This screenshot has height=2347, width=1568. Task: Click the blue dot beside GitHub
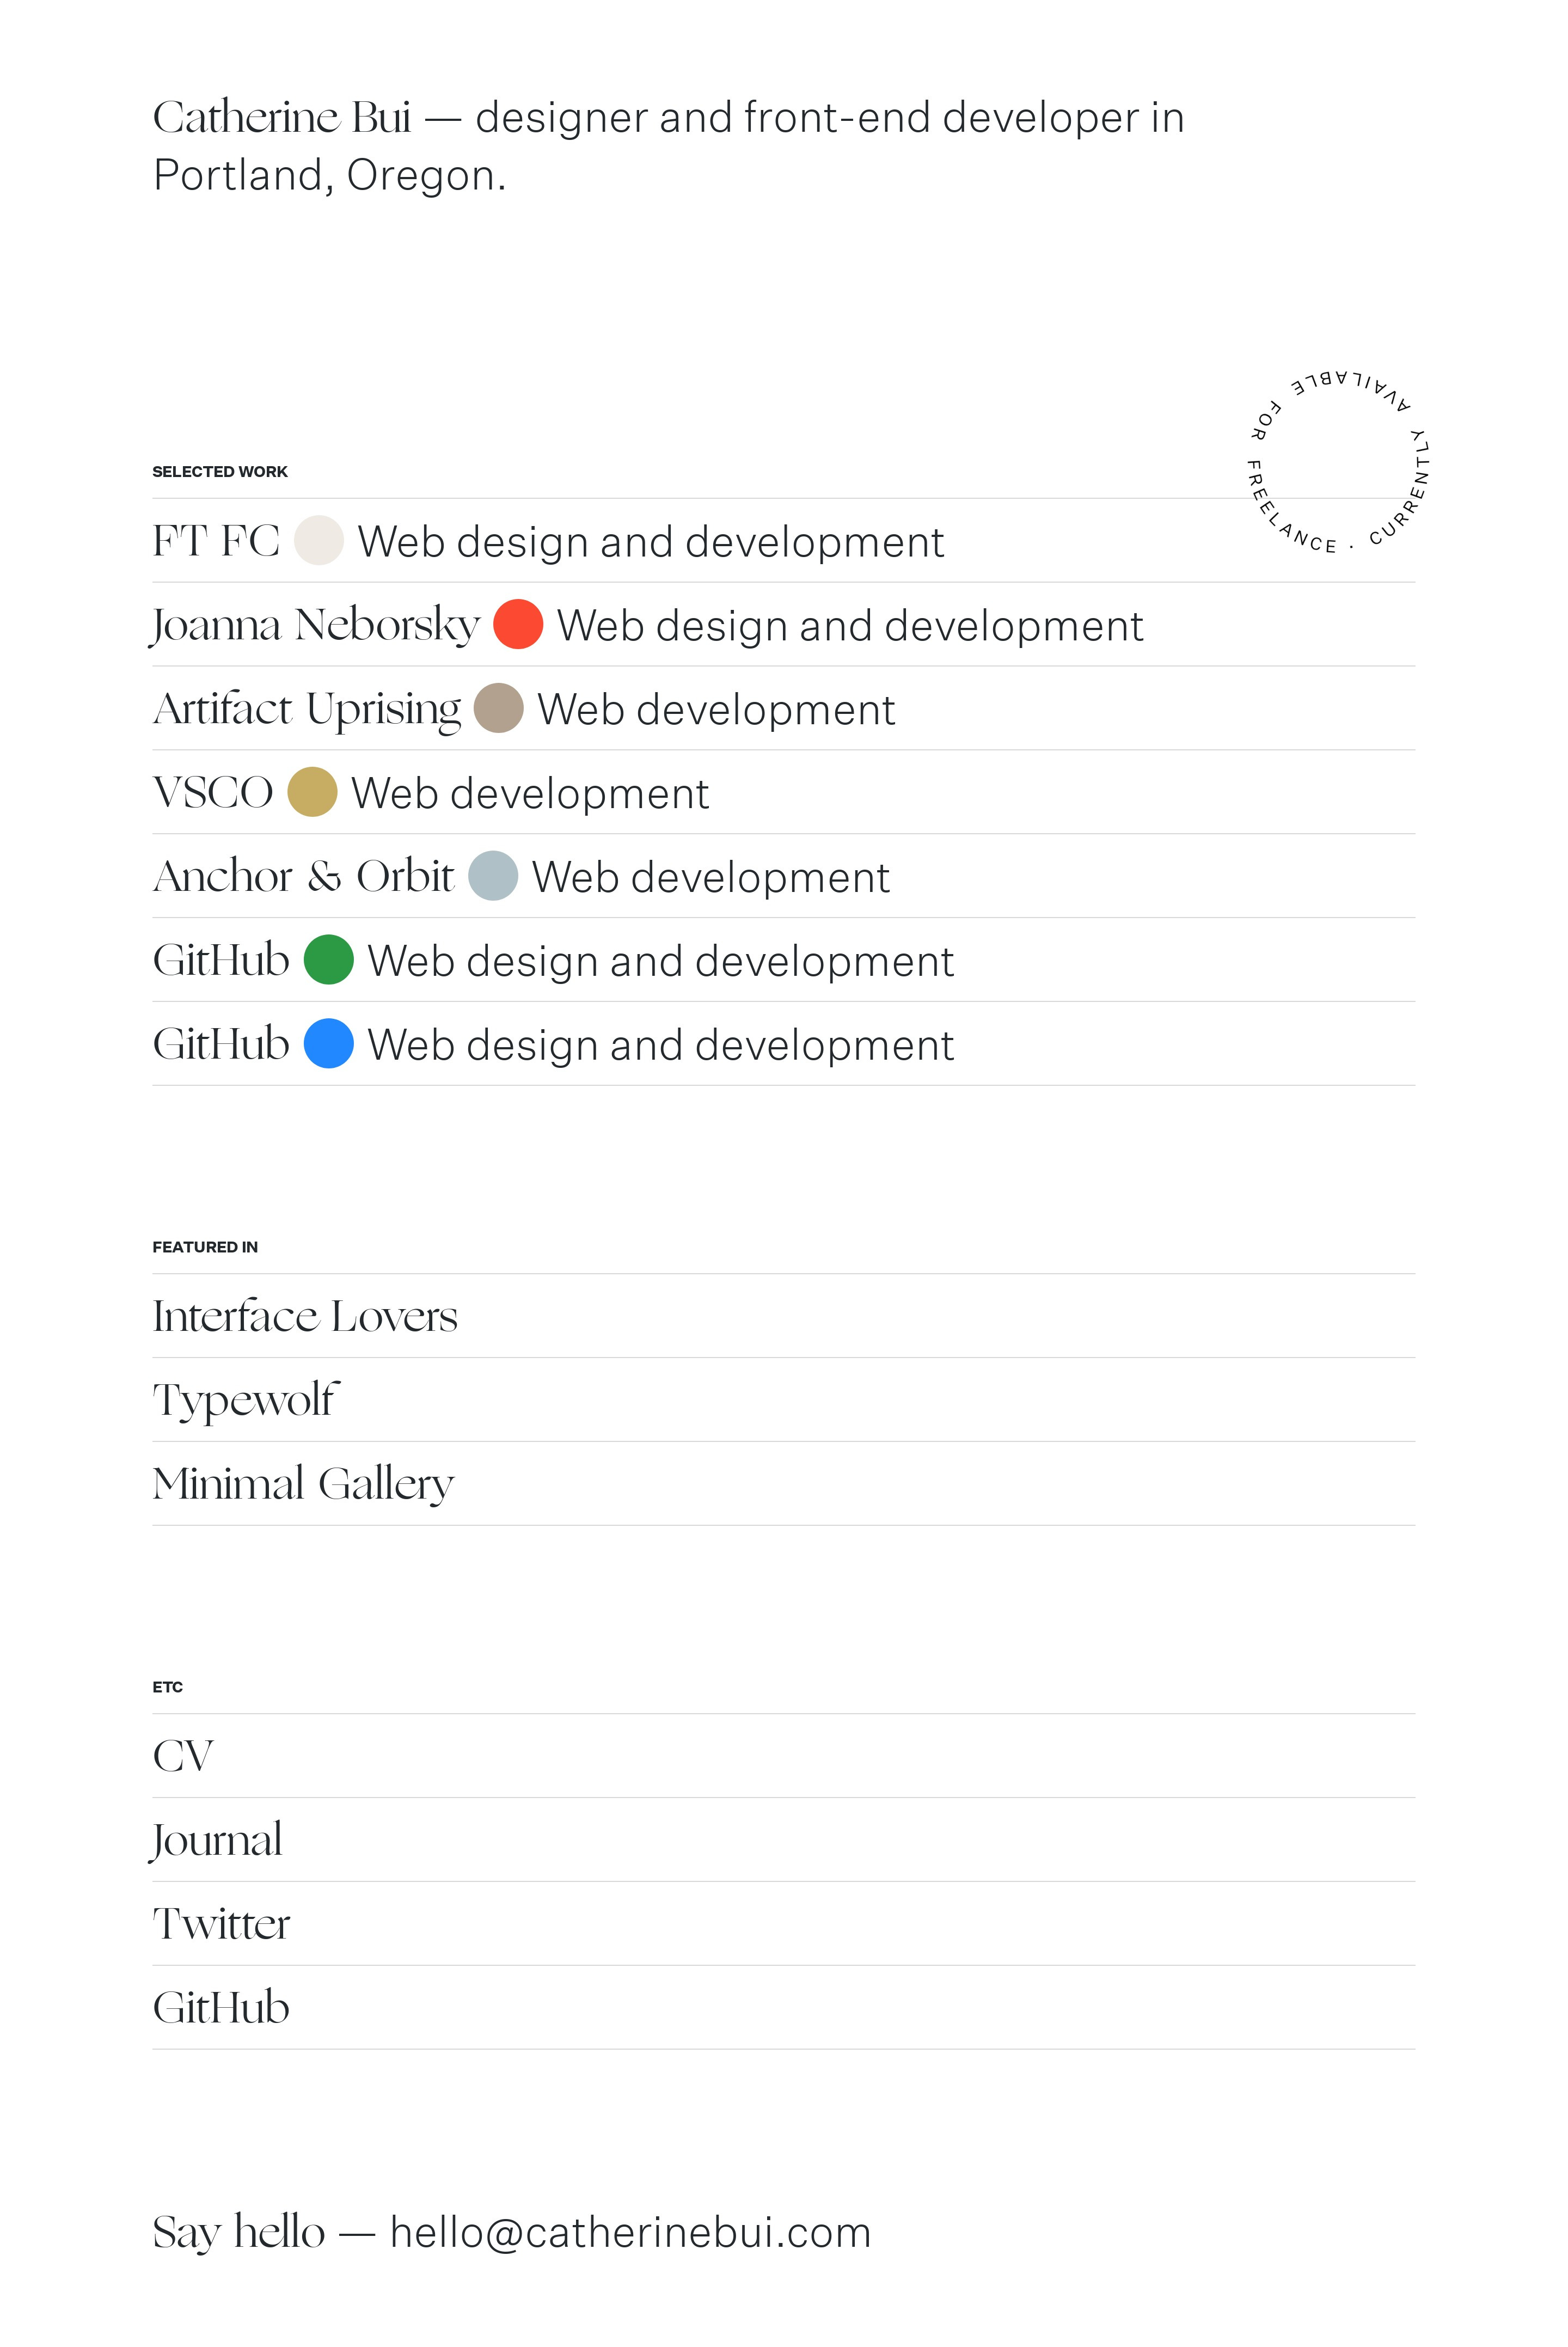coord(328,1044)
